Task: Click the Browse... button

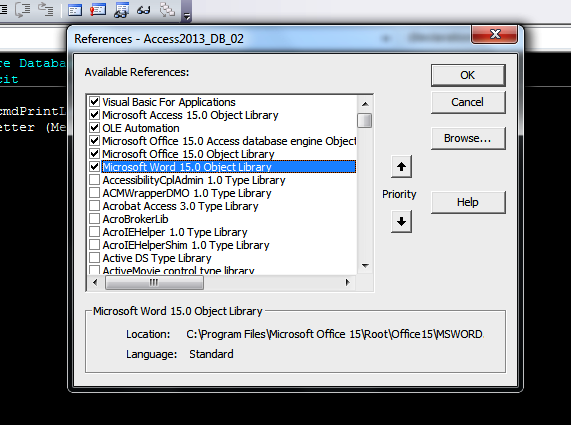Action: point(468,138)
